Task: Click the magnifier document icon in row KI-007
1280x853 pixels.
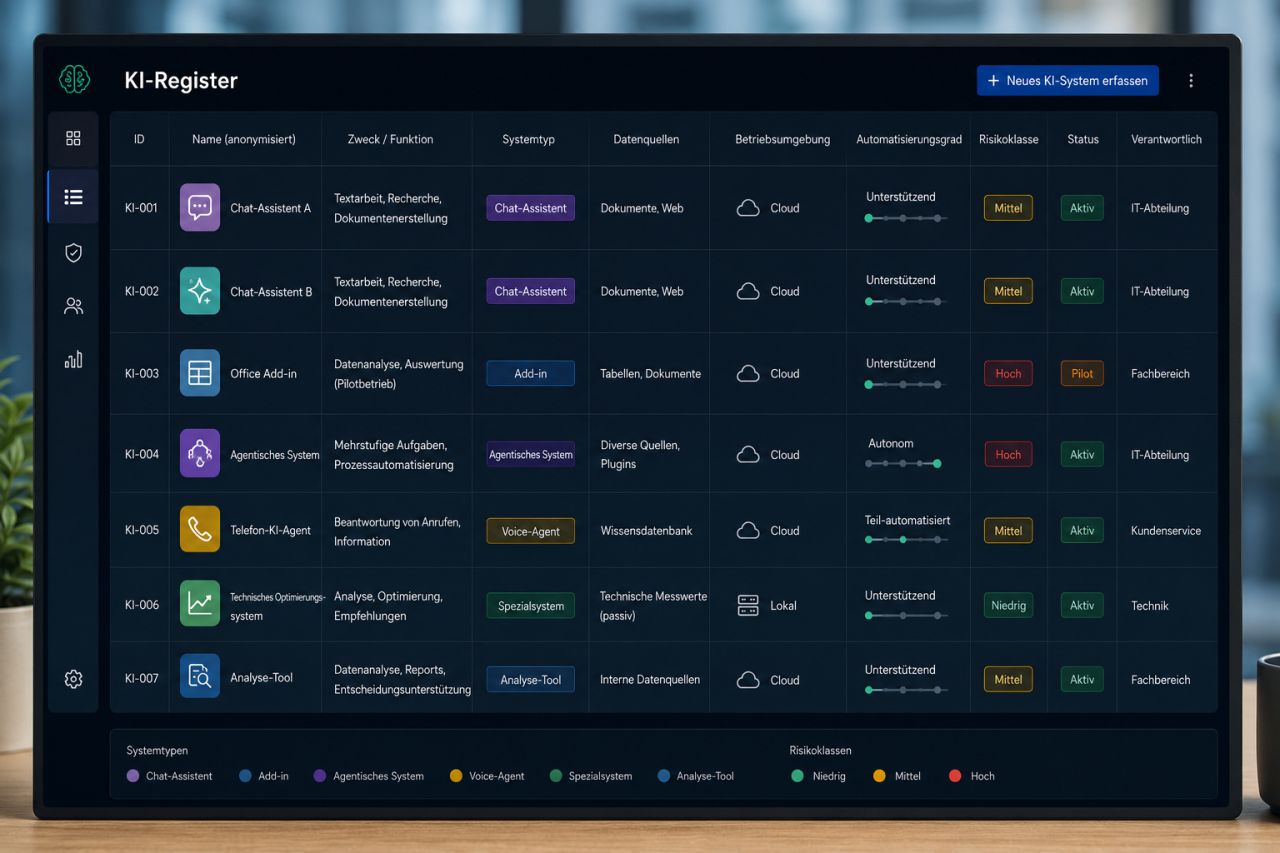Action: [200, 677]
